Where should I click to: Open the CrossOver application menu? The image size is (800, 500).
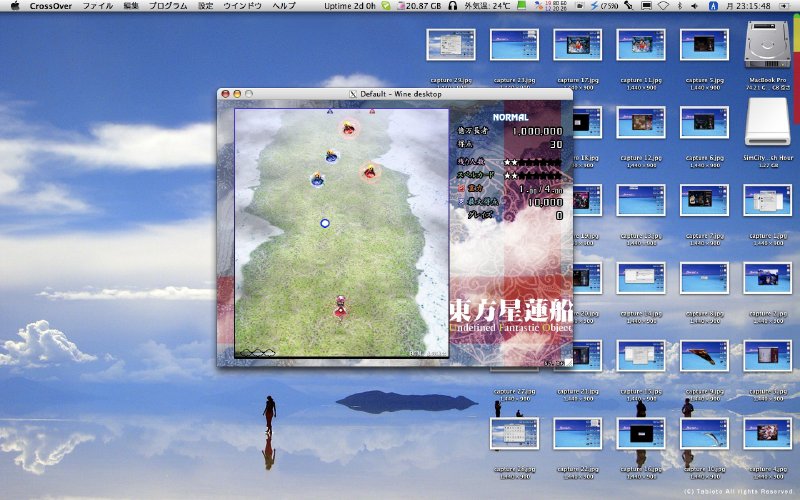(x=51, y=6)
